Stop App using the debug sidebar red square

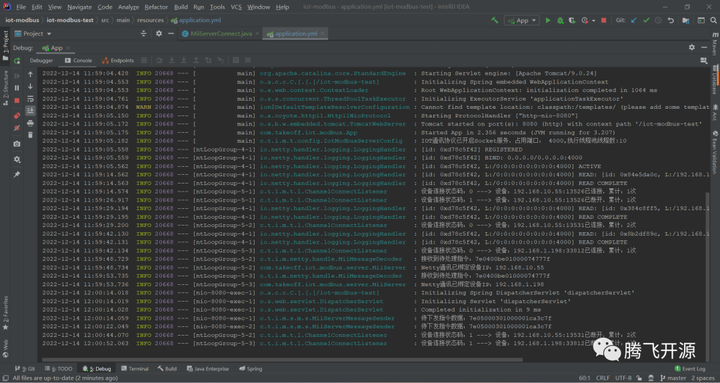[17, 100]
